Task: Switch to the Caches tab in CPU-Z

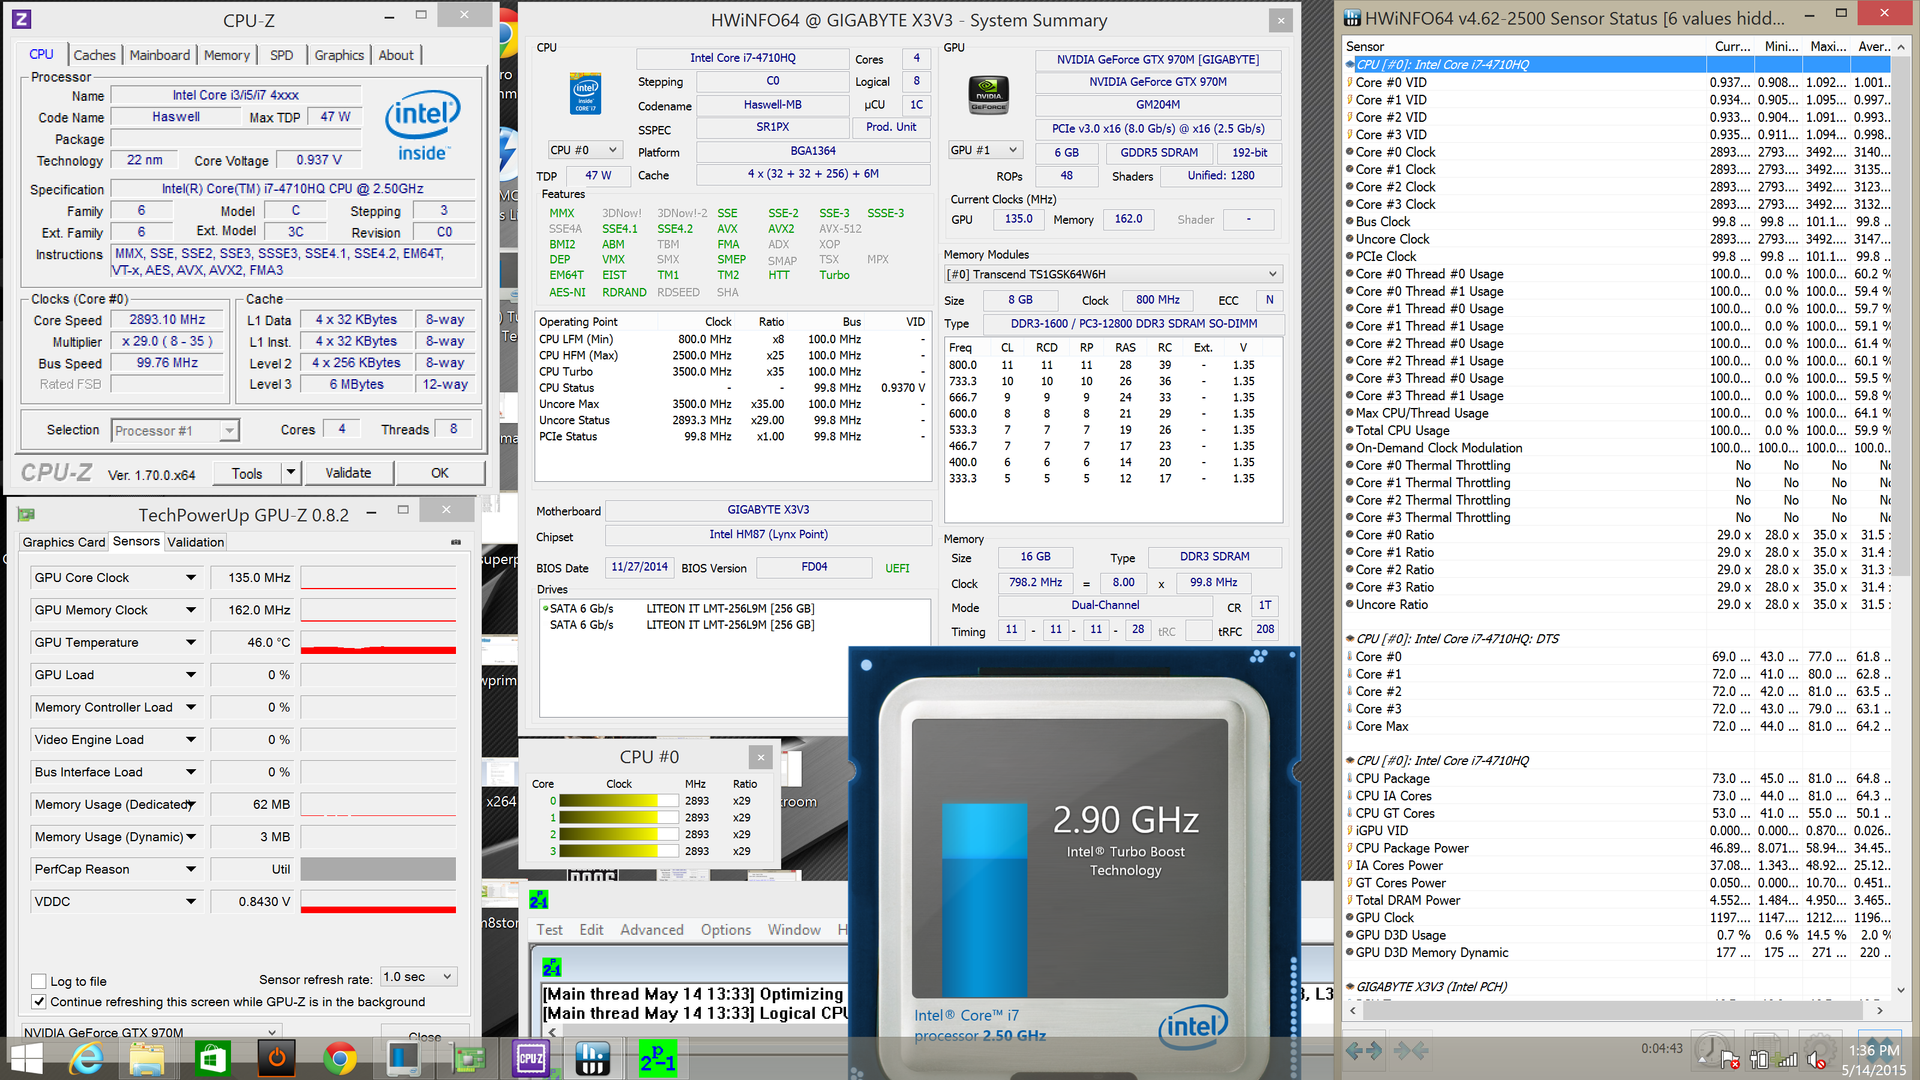Action: click(94, 55)
